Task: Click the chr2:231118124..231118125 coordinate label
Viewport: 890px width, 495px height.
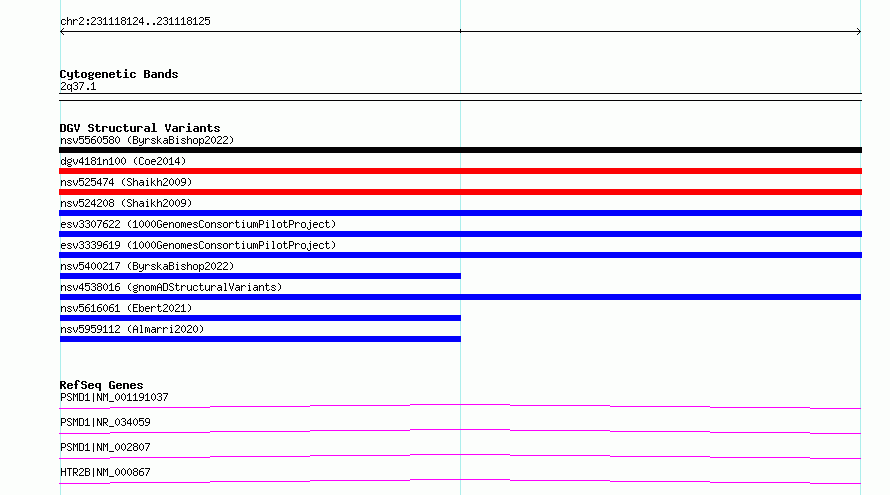Action: point(135,22)
